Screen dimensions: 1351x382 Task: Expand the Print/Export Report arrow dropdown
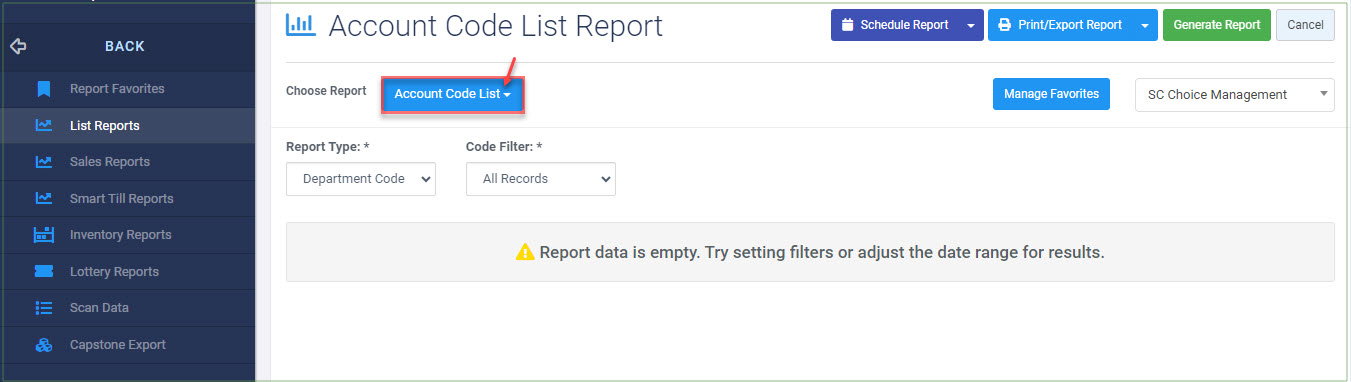(x=1144, y=25)
